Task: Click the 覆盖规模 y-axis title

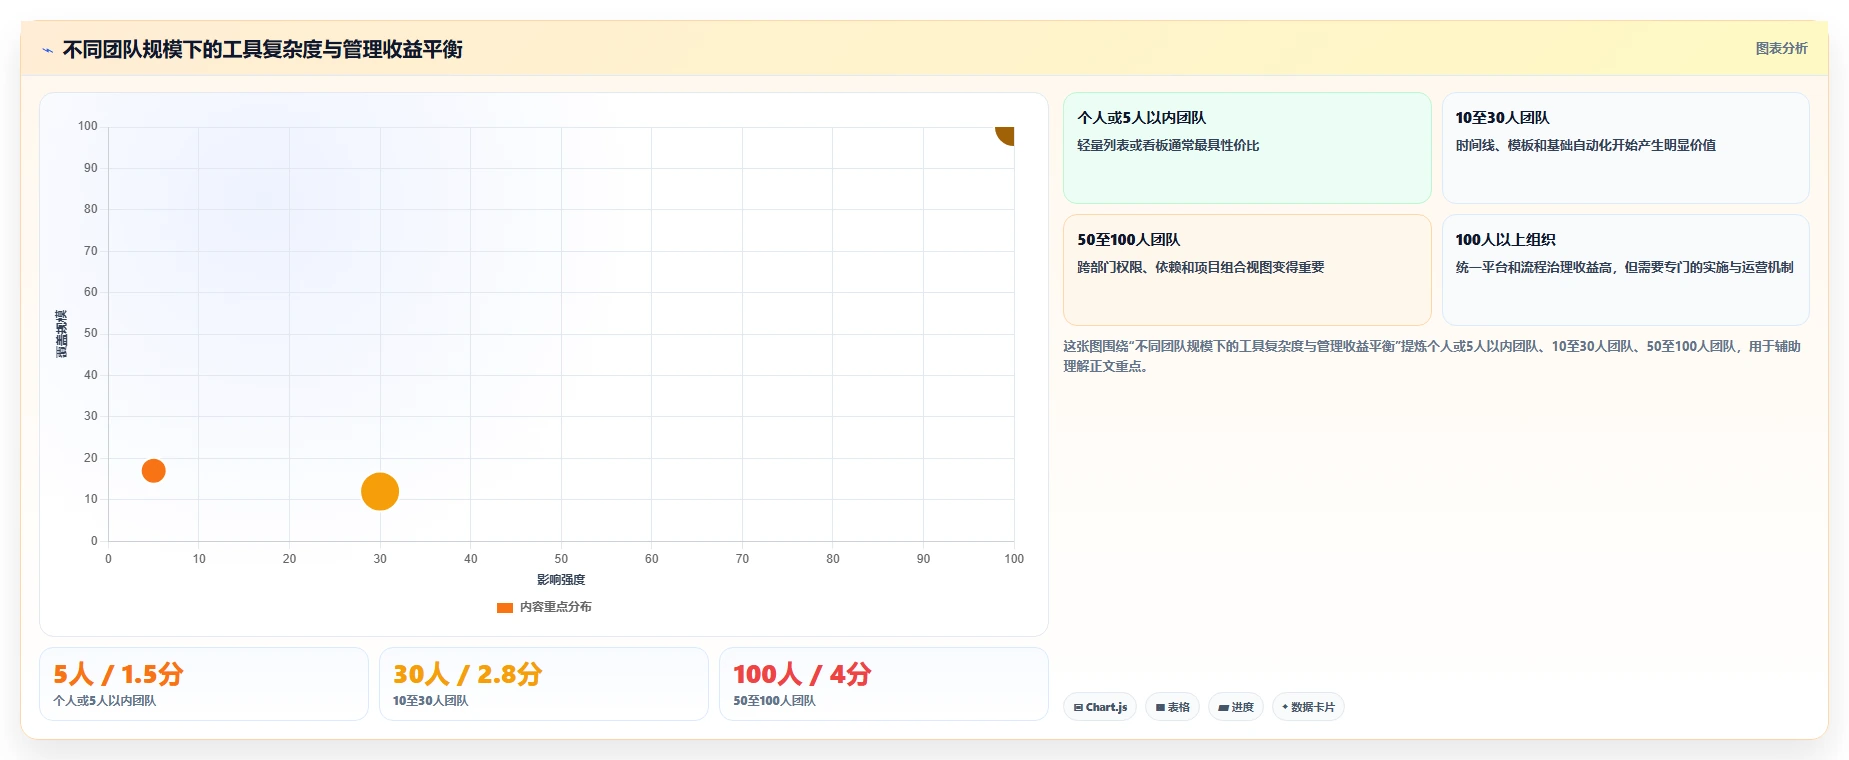Action: [62, 334]
